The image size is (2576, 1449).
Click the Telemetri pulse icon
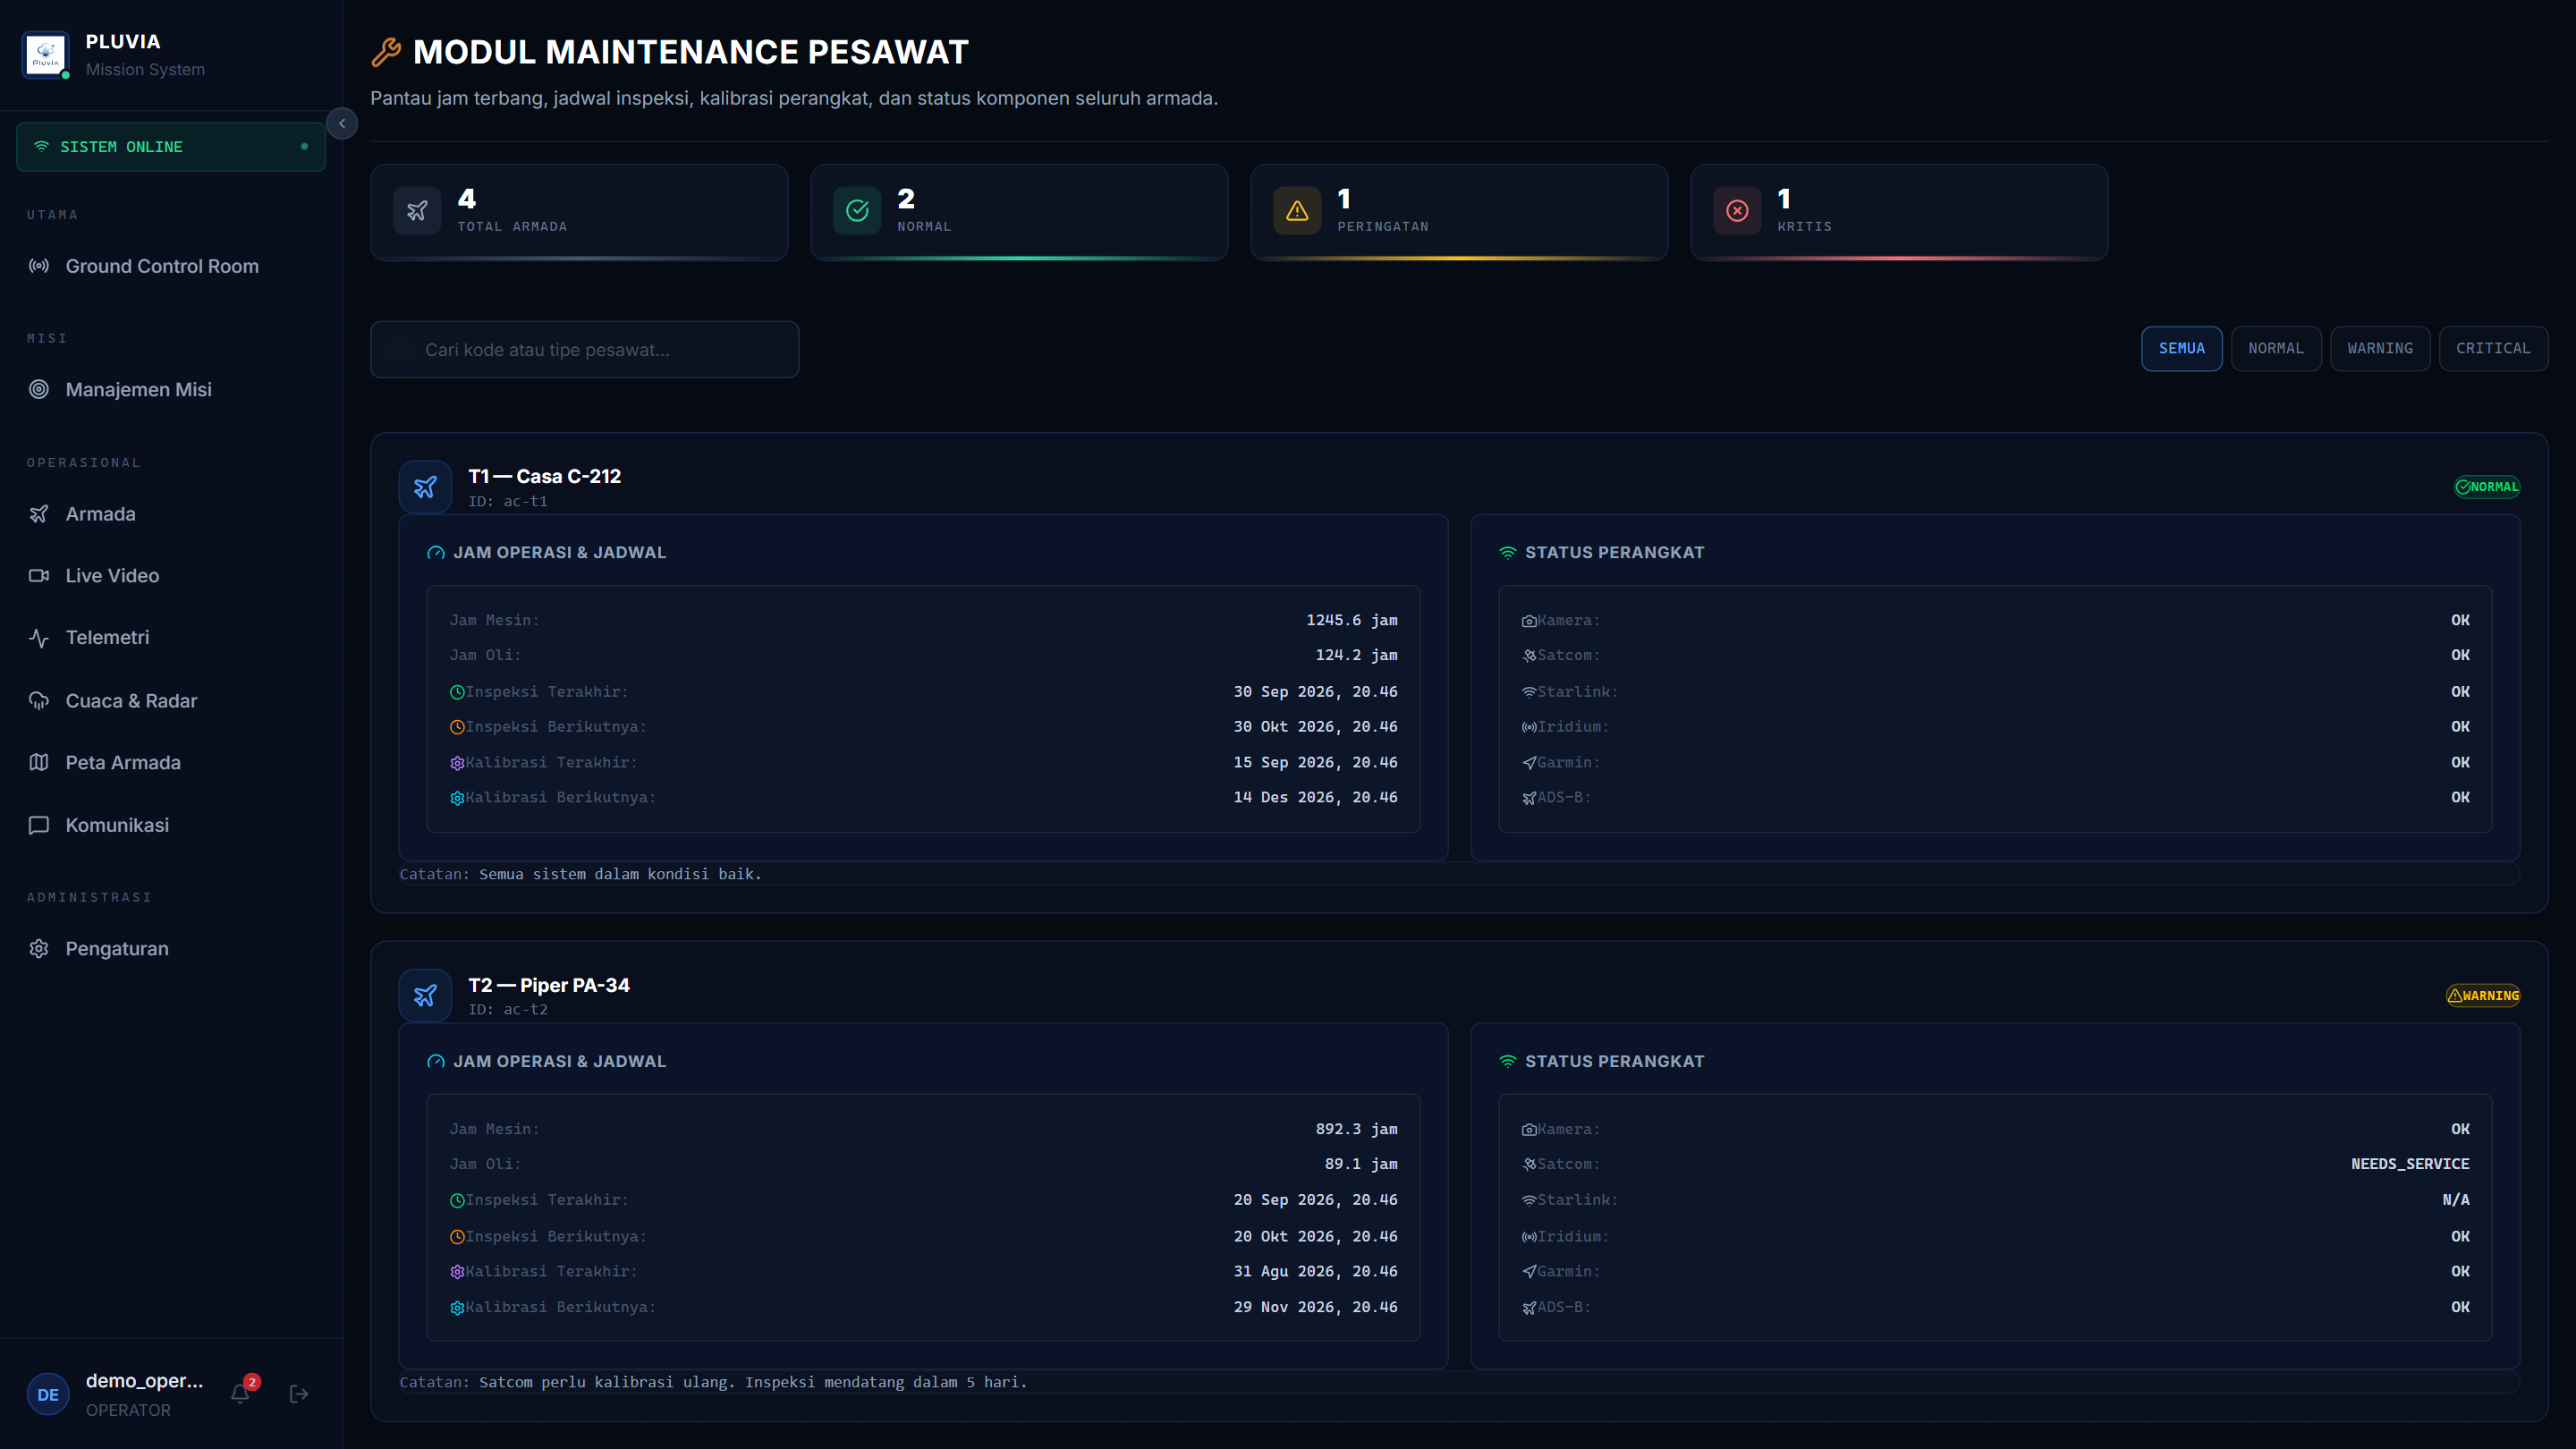coord(39,638)
